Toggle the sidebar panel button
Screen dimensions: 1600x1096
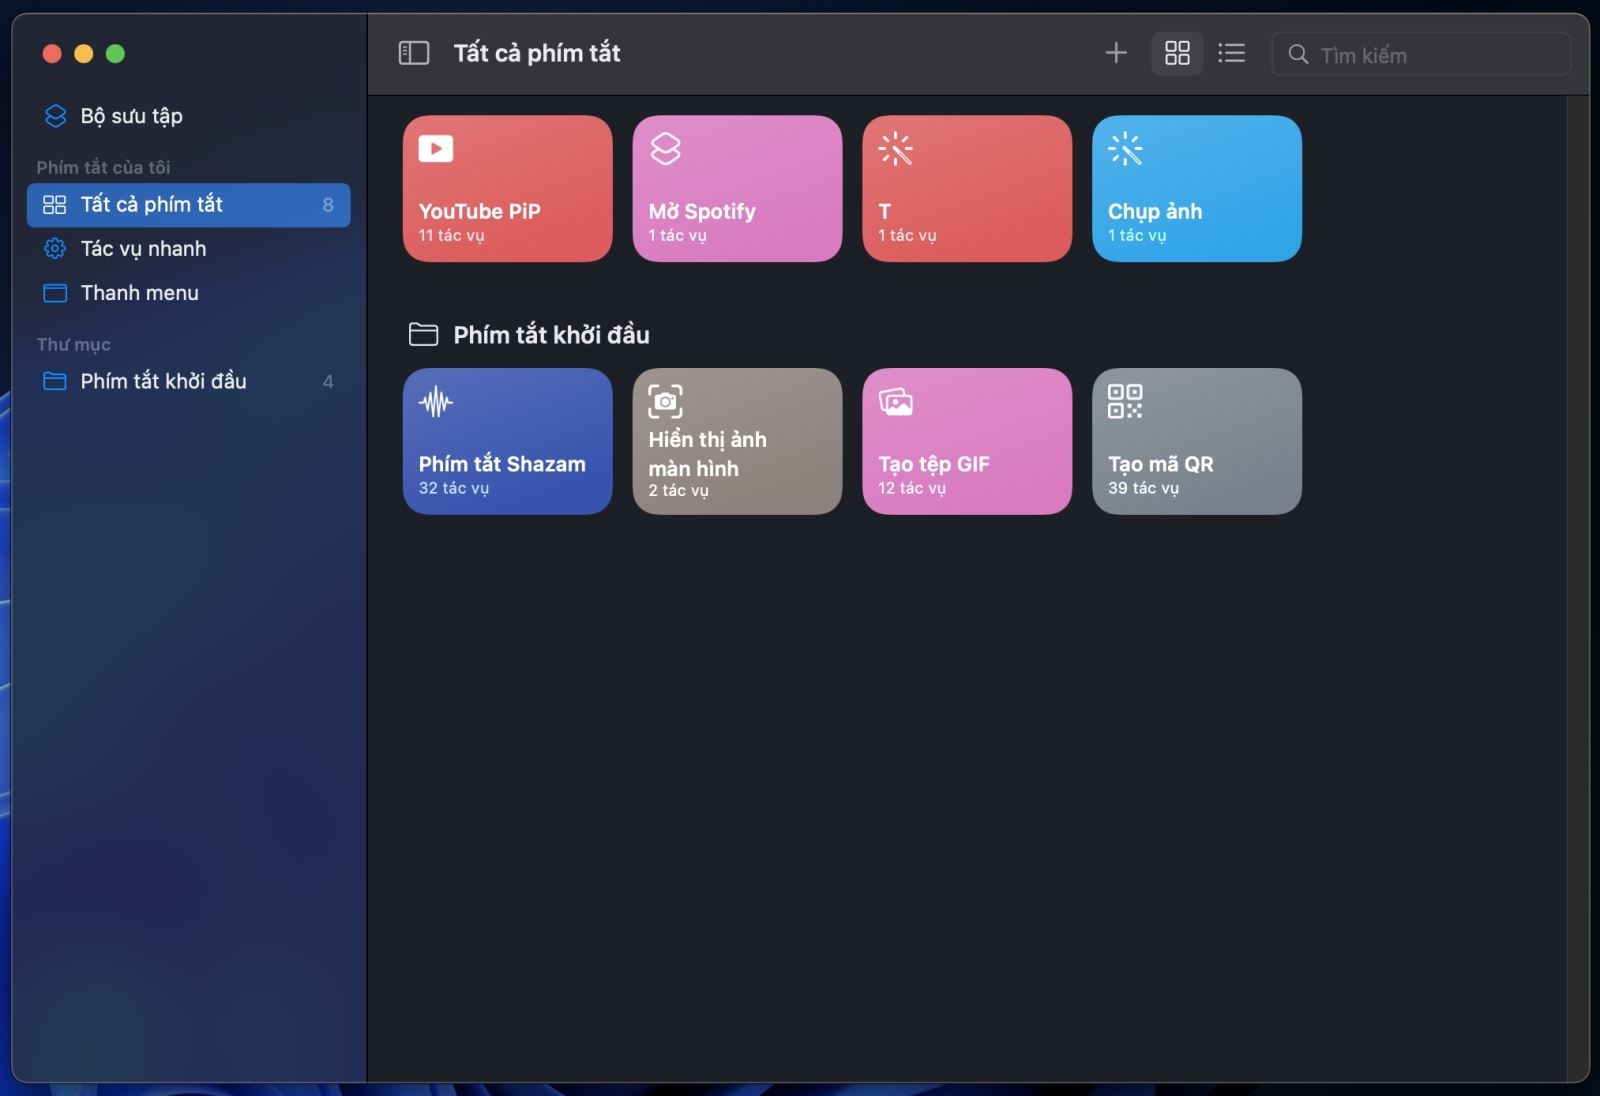point(414,53)
